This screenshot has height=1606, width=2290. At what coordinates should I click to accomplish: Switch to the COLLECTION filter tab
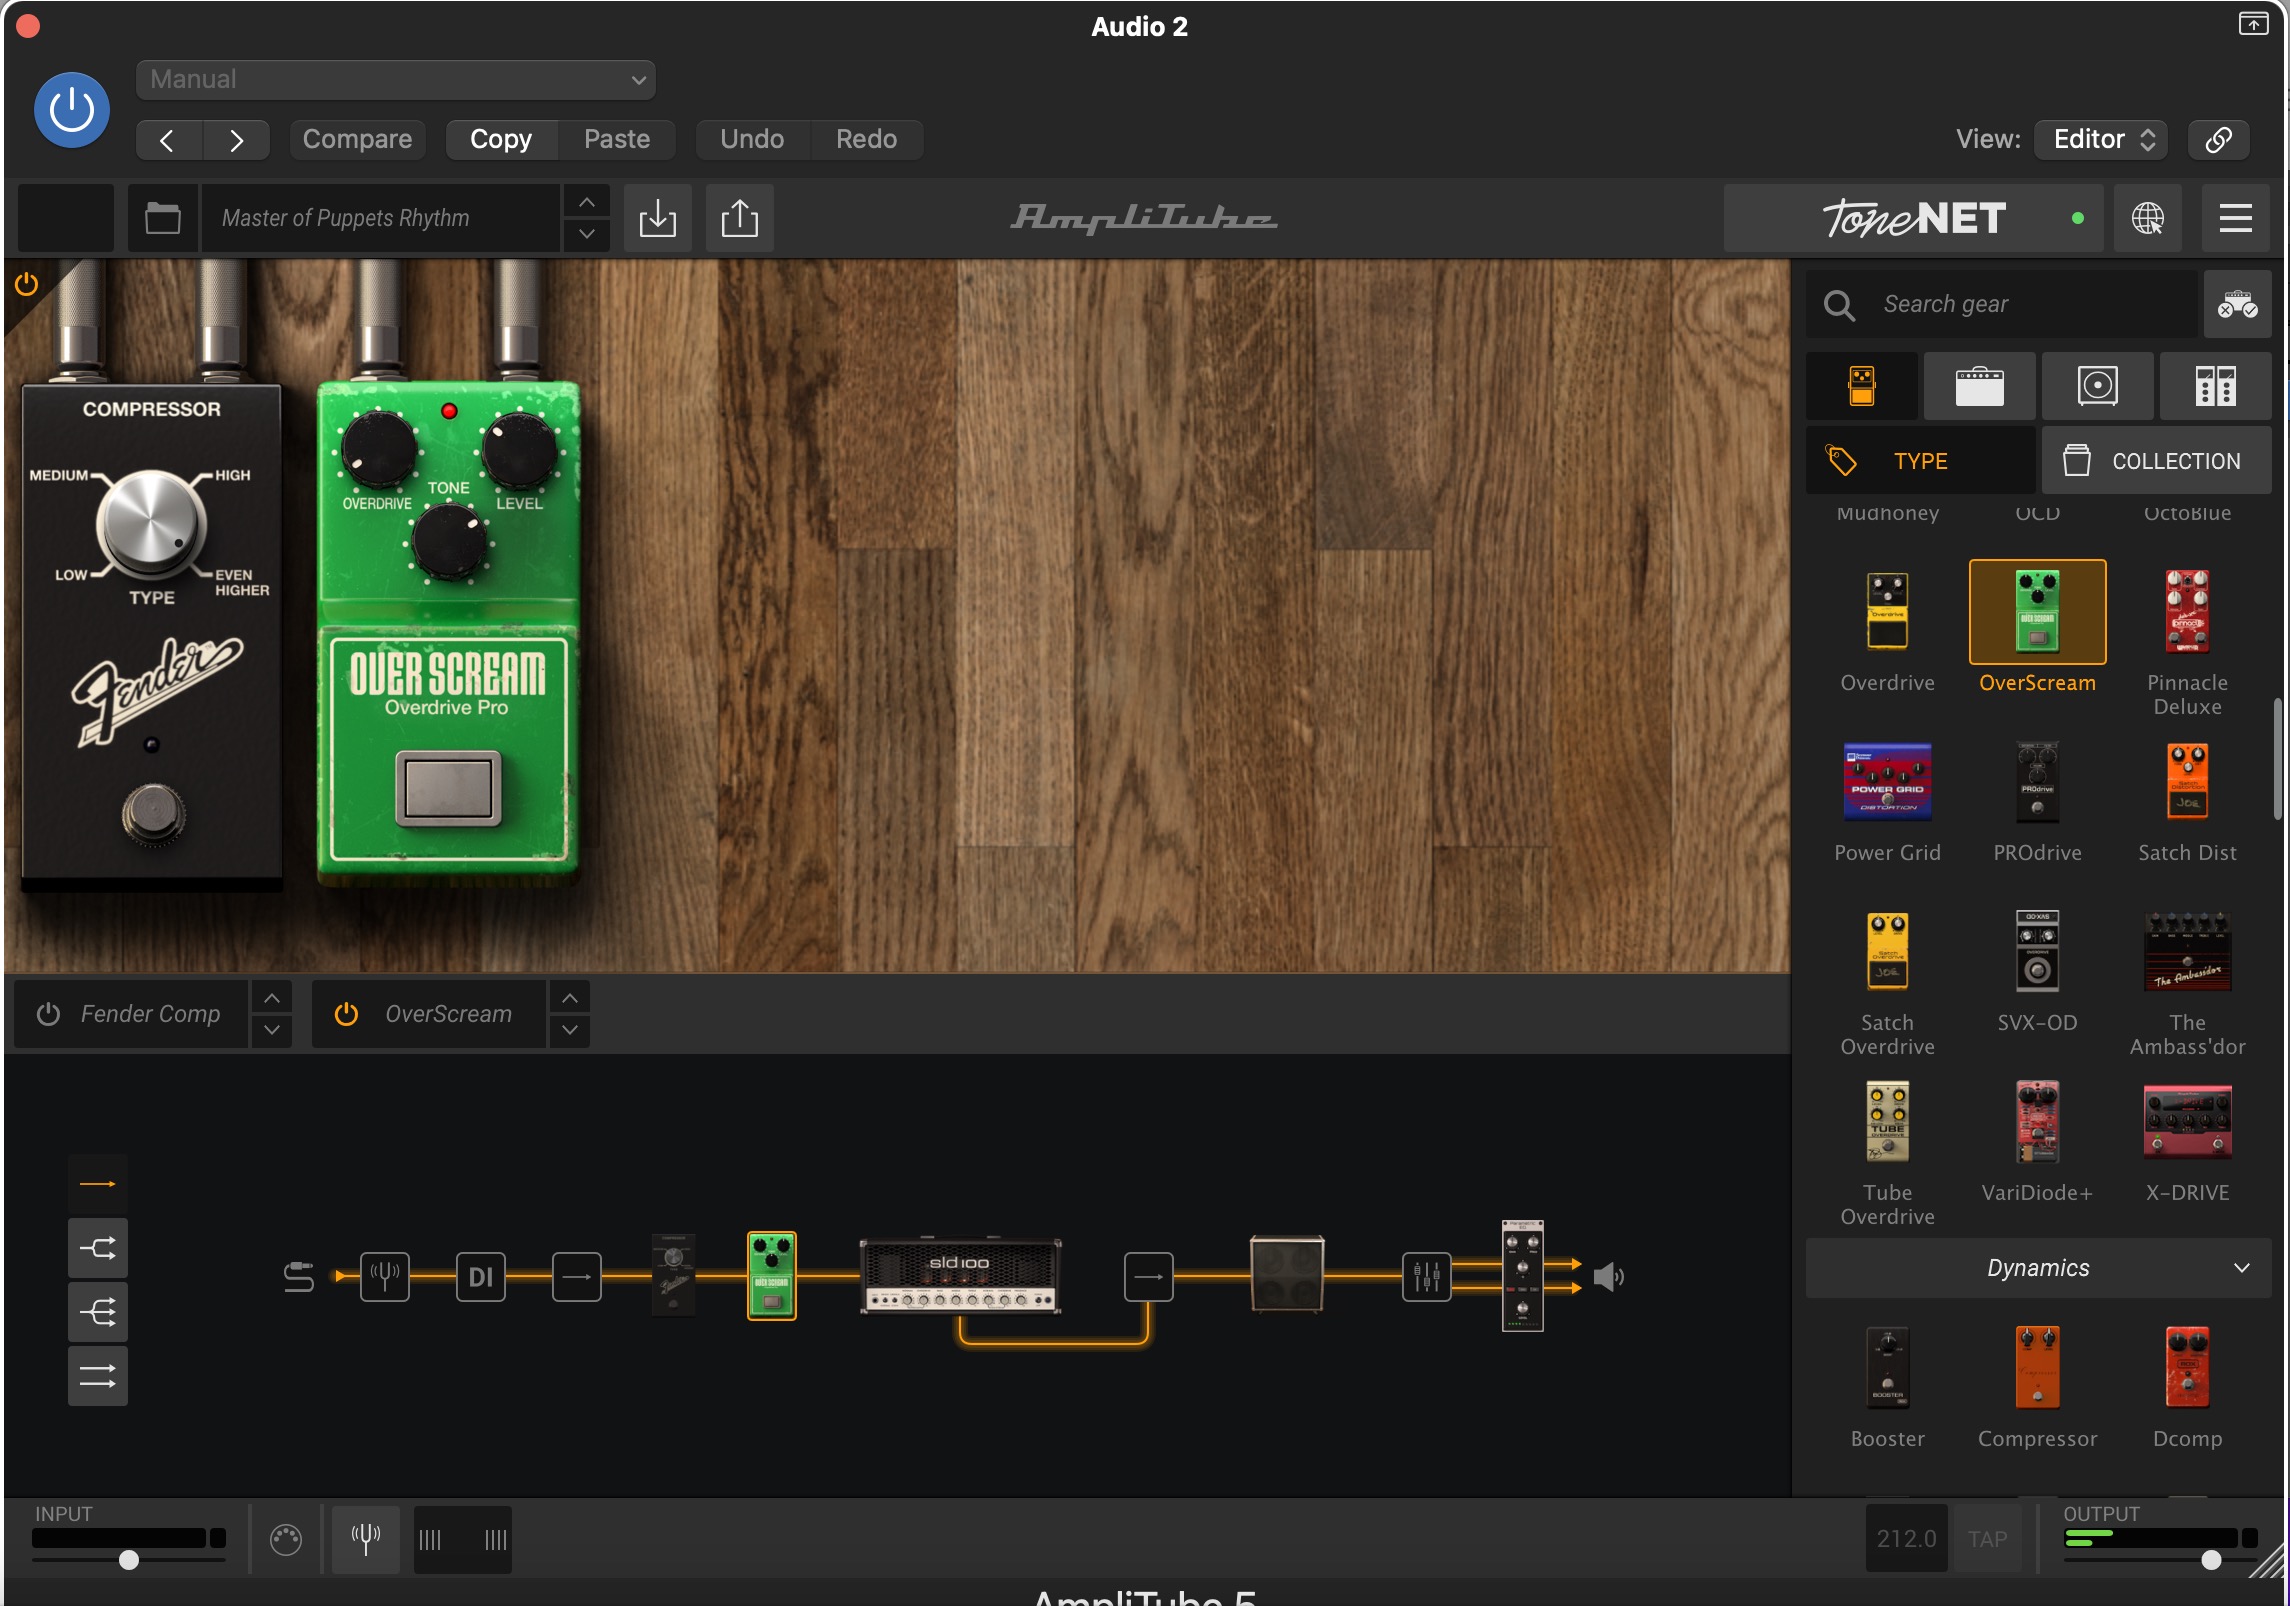[2156, 461]
